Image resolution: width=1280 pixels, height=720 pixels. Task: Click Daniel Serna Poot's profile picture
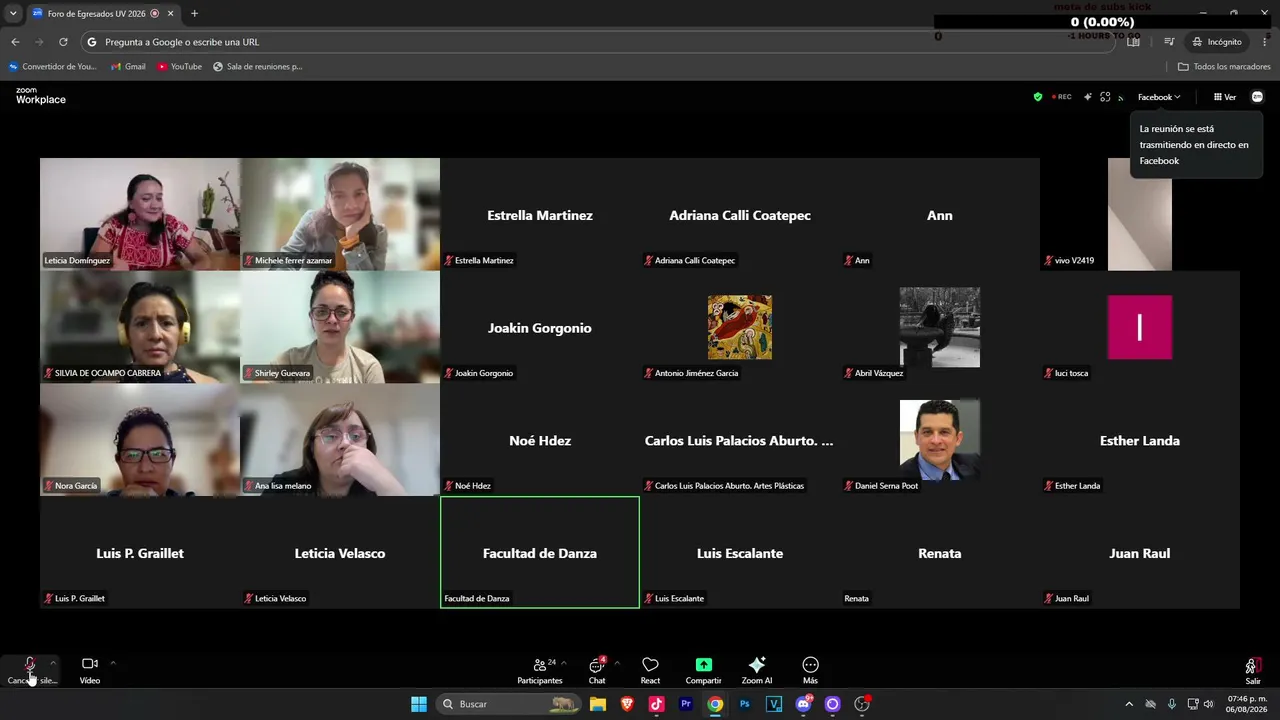(940, 440)
